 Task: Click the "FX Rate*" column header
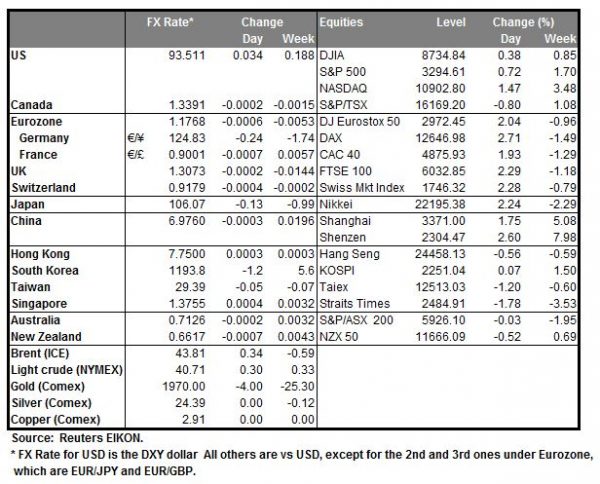[174, 21]
